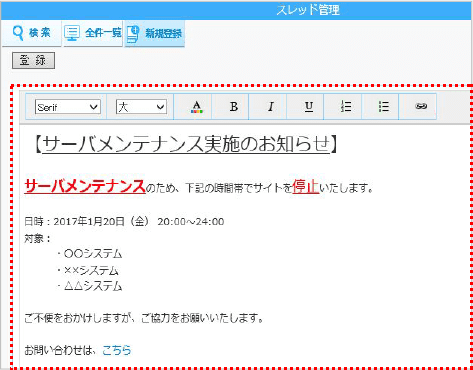The width and height of the screenshot is (473, 370).
Task: Insert a bulleted list
Action: [x=384, y=107]
